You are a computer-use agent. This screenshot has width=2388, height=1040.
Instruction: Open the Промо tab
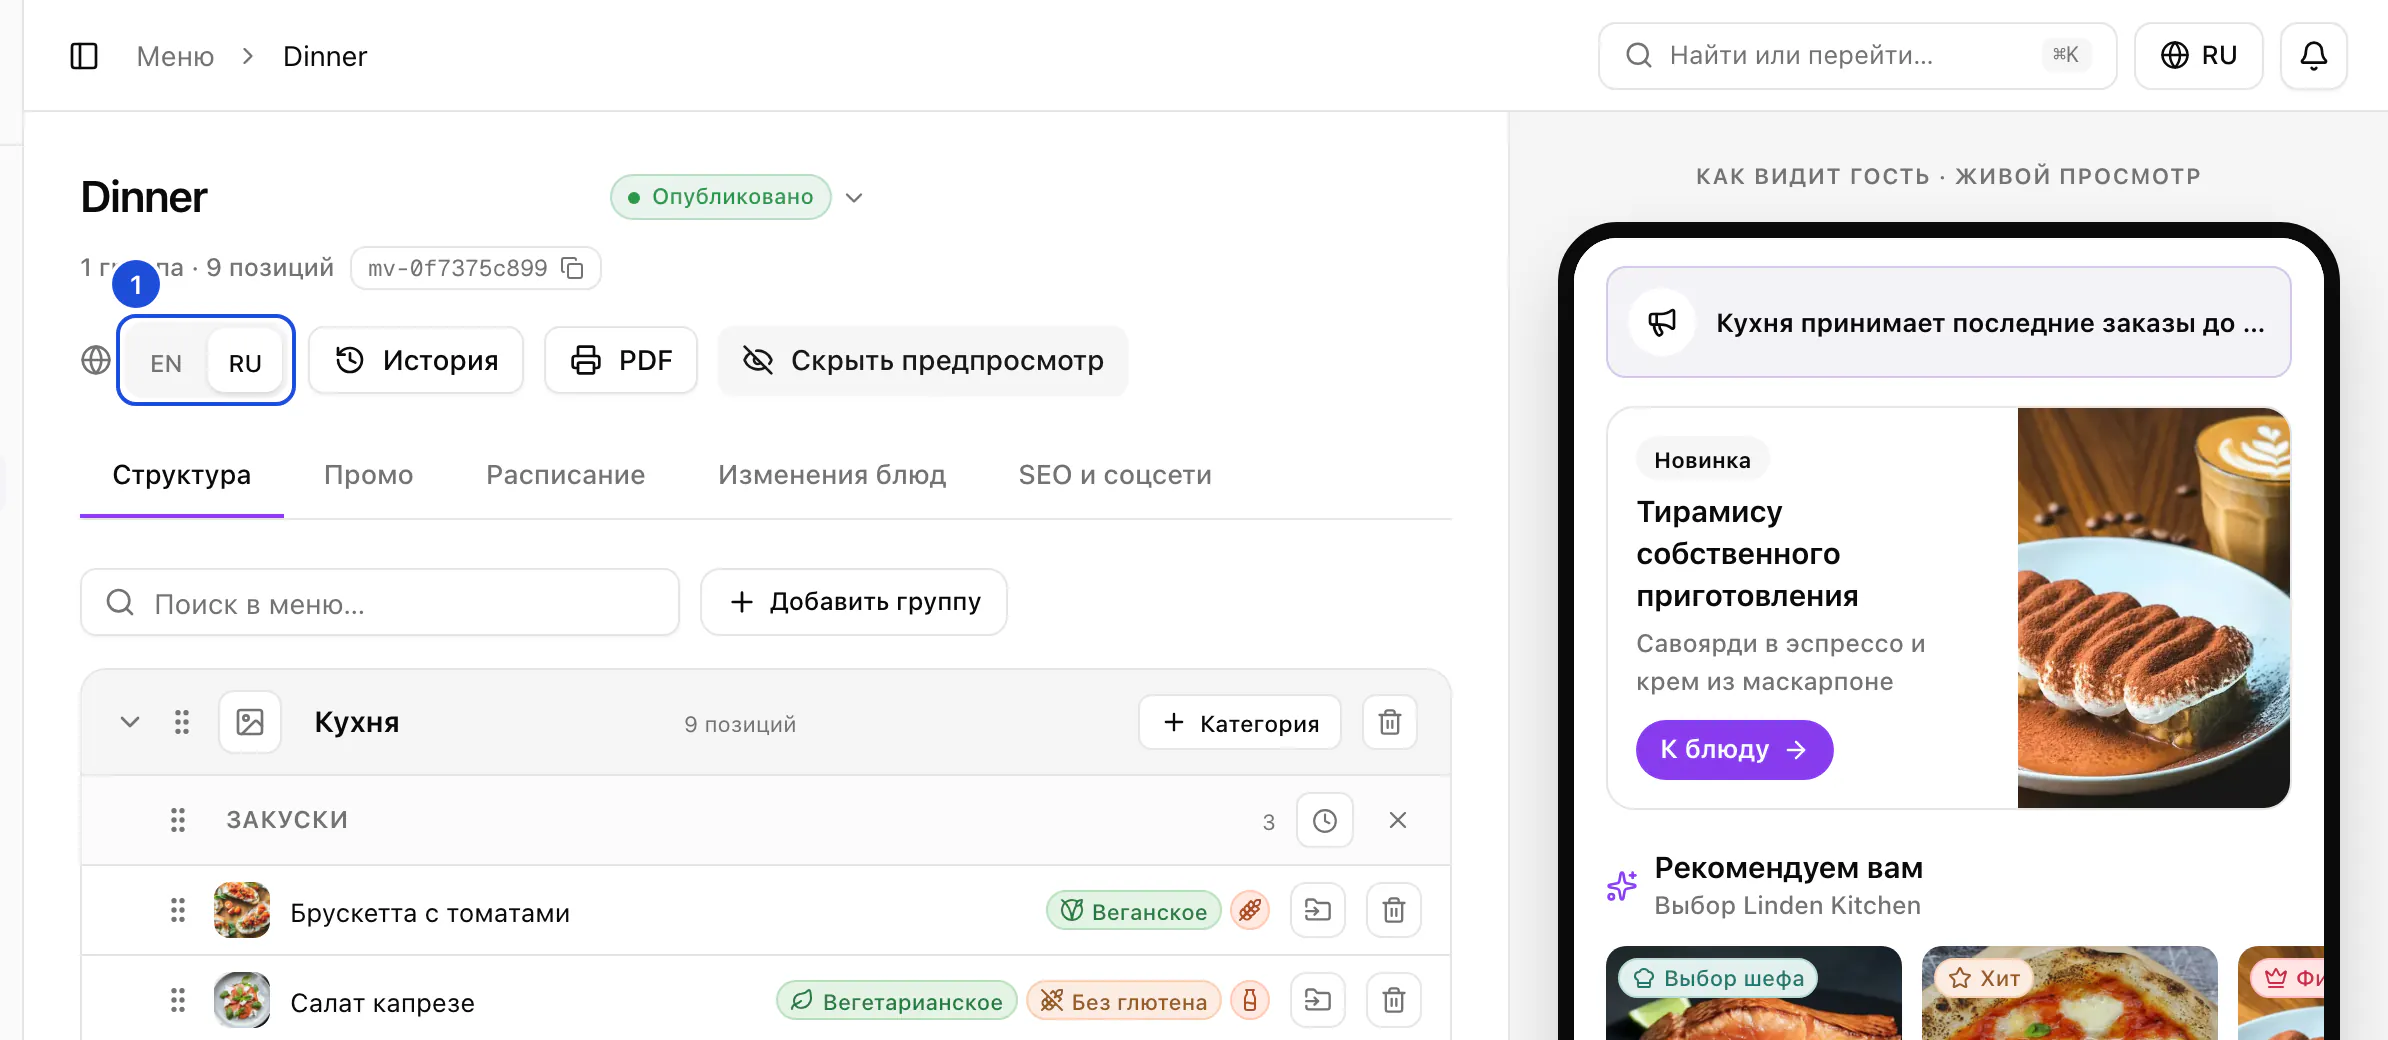368,475
